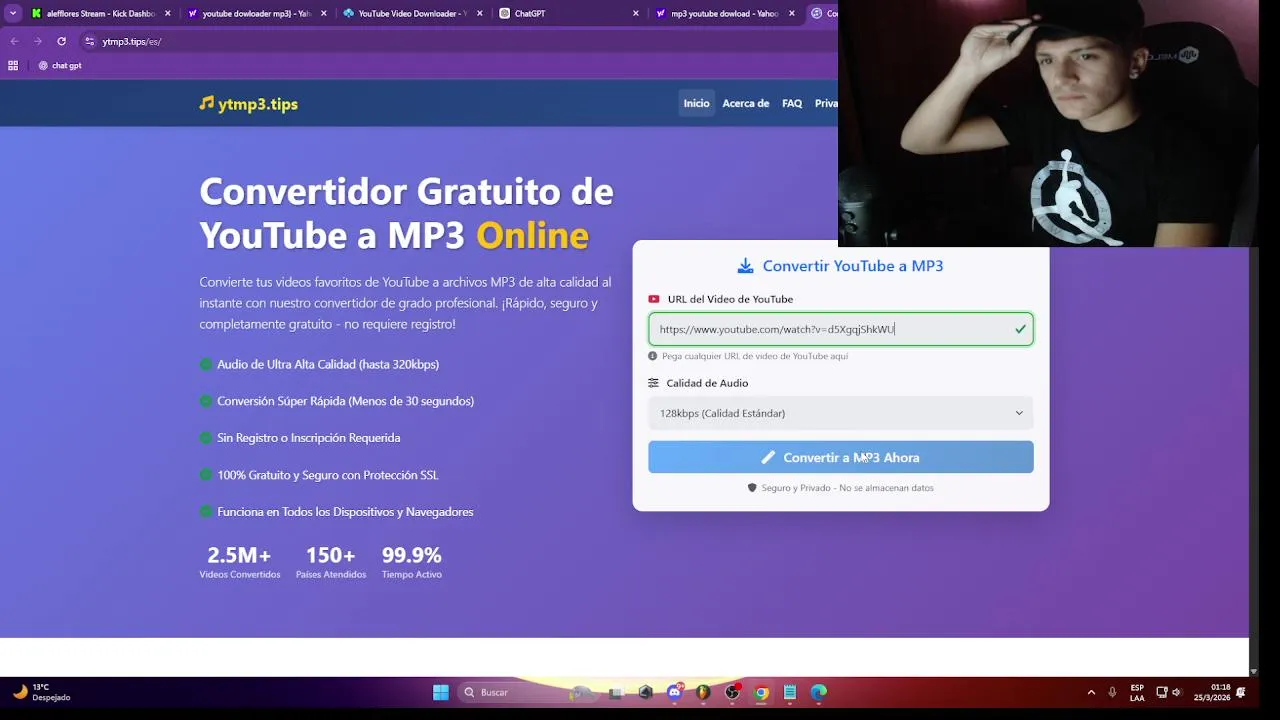Click the 2.5M+ Videos Convertidos stat
Viewport: 1280px width, 720px height.
point(239,562)
